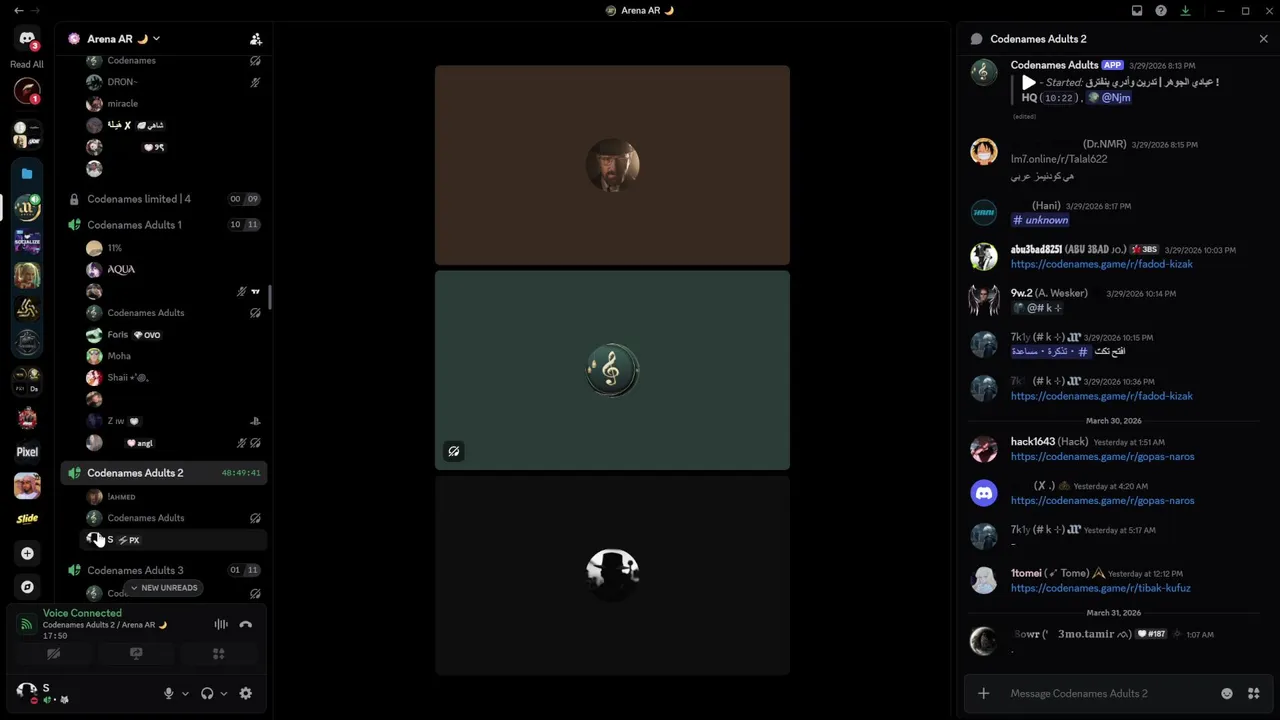Open the Pixel server icon

coord(27,452)
